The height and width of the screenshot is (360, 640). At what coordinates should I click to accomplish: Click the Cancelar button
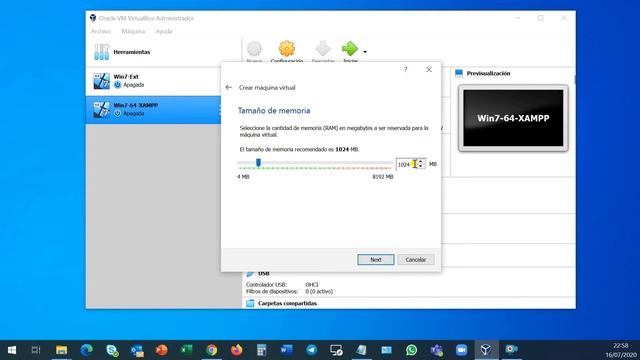pyautogui.click(x=416, y=260)
